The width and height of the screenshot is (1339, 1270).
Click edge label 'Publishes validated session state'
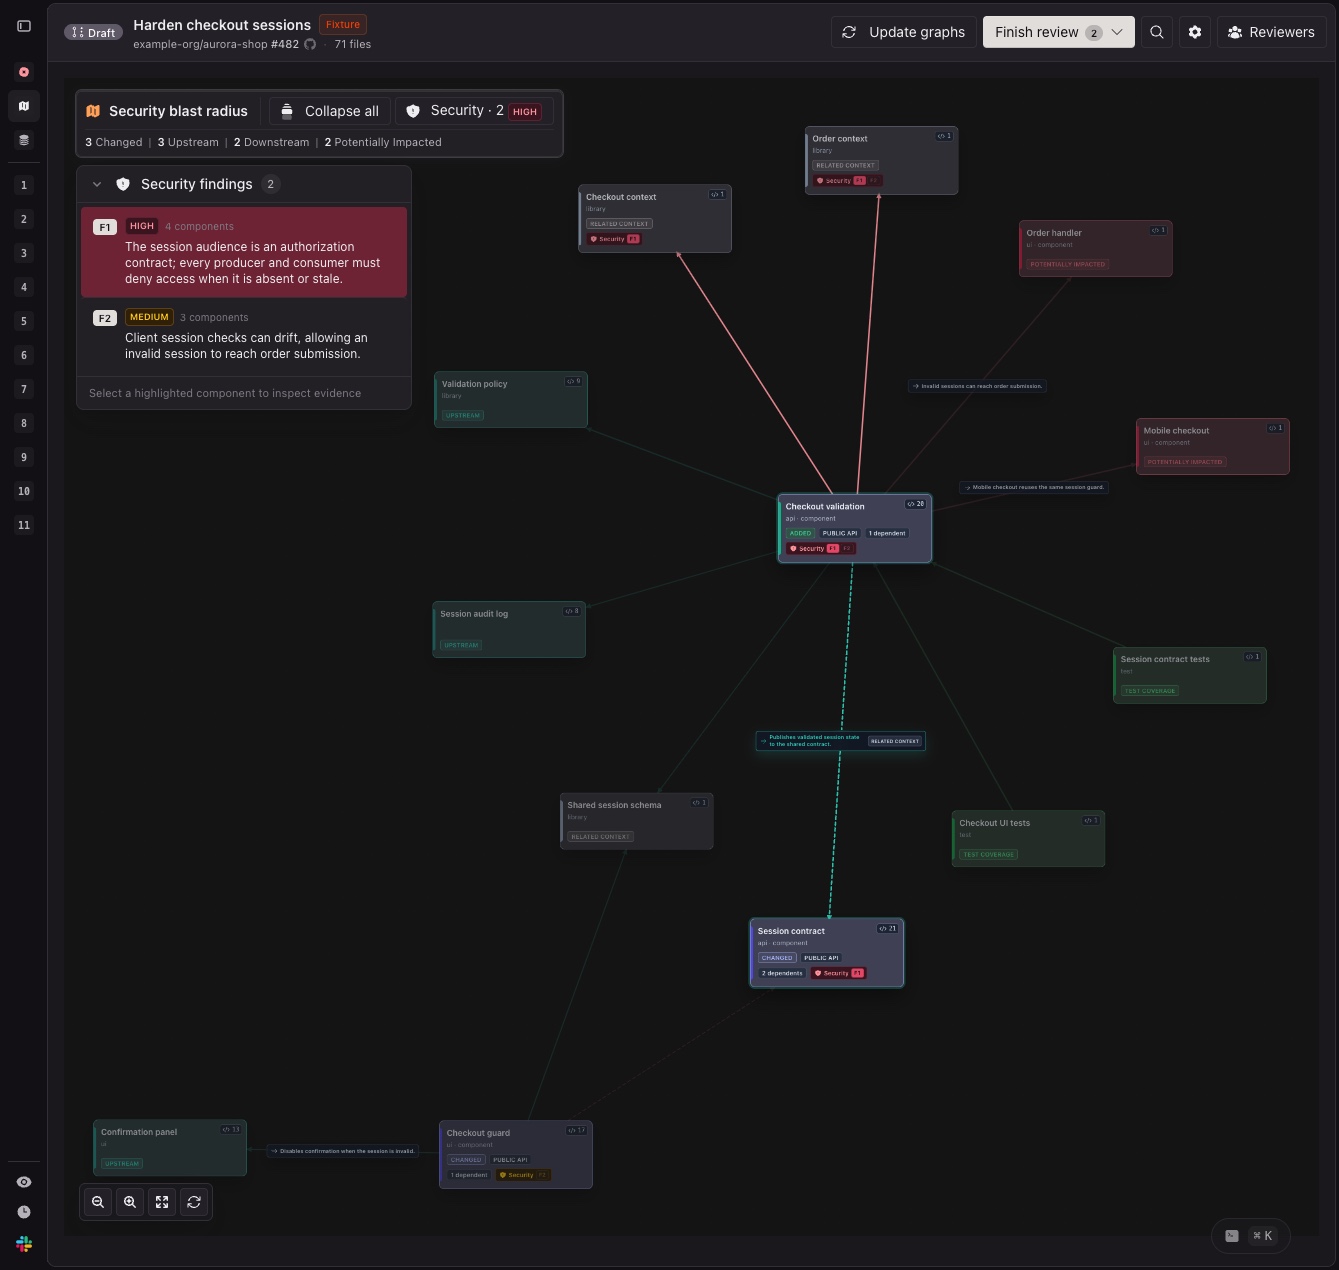(x=840, y=741)
